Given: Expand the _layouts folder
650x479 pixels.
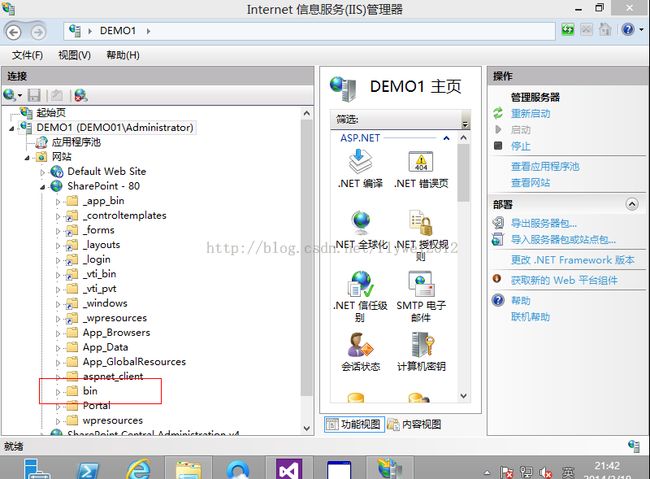Looking at the screenshot, I should point(58,246).
